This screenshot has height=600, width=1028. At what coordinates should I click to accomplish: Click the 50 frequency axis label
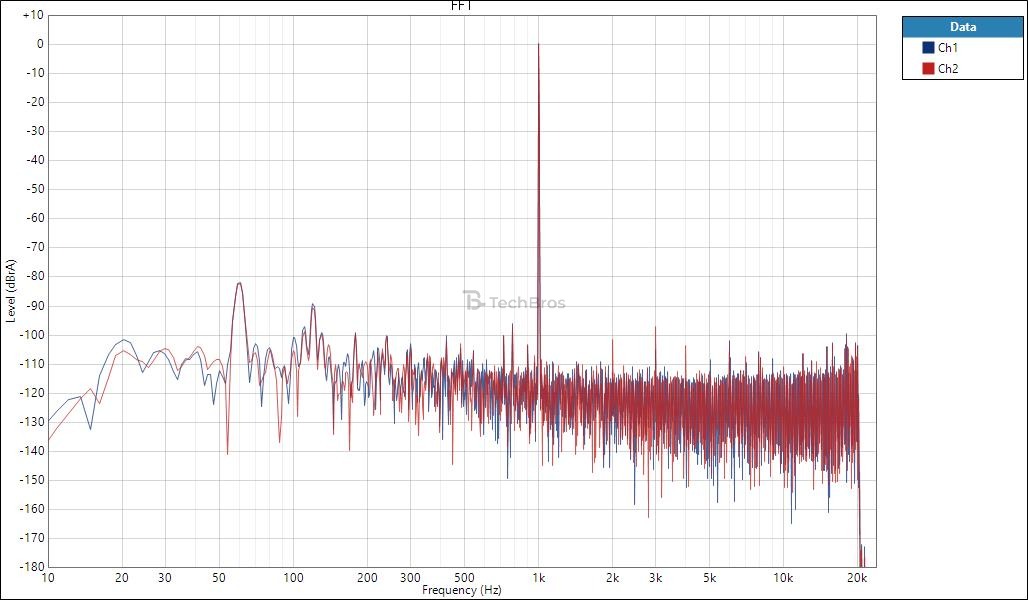tap(219, 578)
